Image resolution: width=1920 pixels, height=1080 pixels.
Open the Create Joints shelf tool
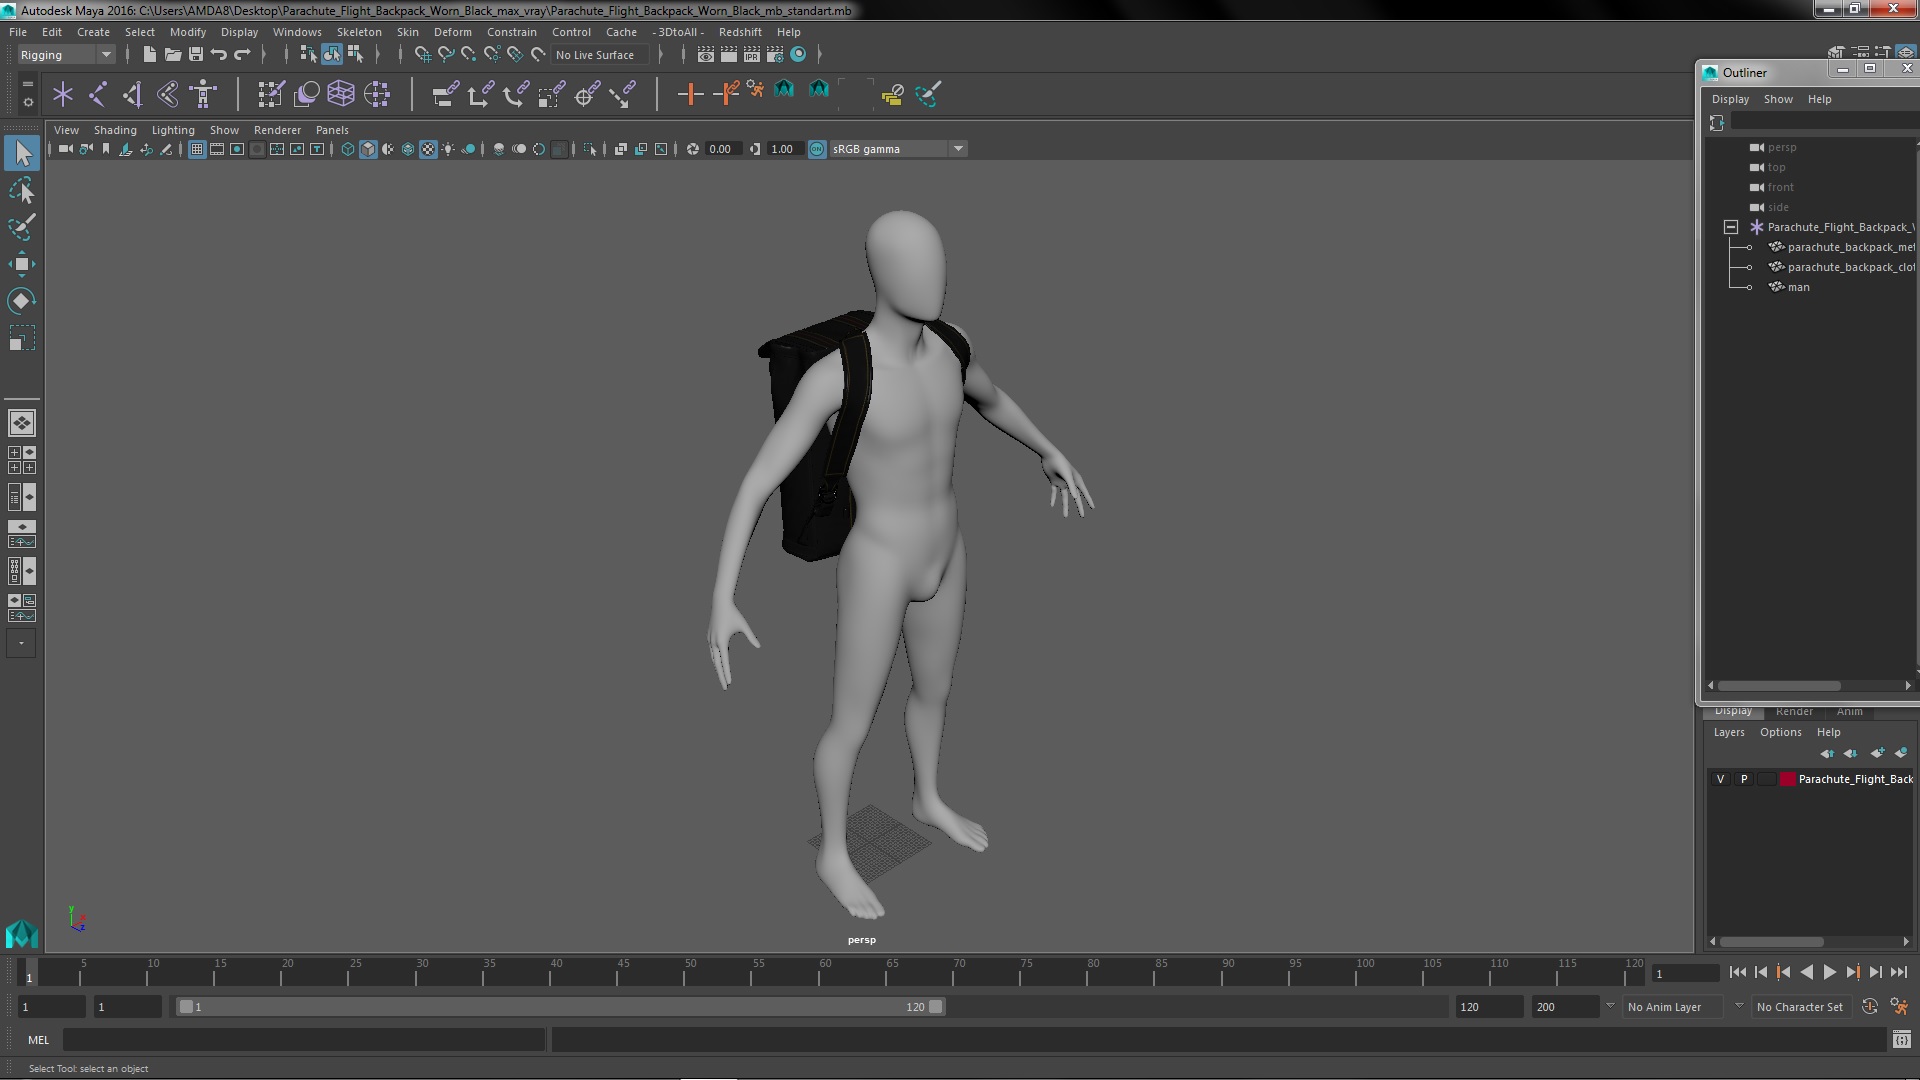98,94
